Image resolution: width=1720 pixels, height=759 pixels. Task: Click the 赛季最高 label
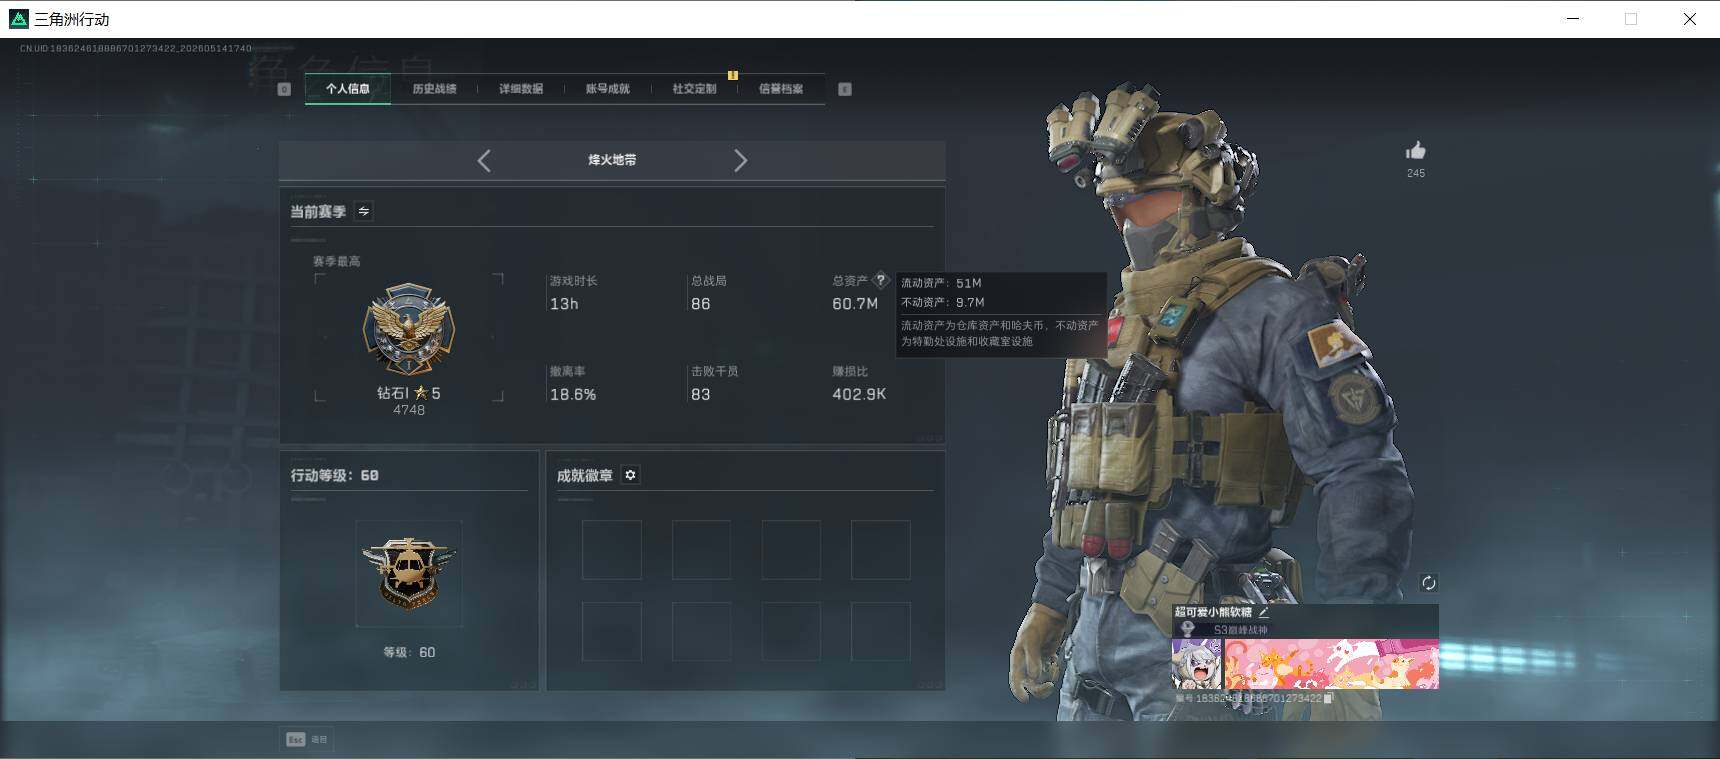click(337, 261)
